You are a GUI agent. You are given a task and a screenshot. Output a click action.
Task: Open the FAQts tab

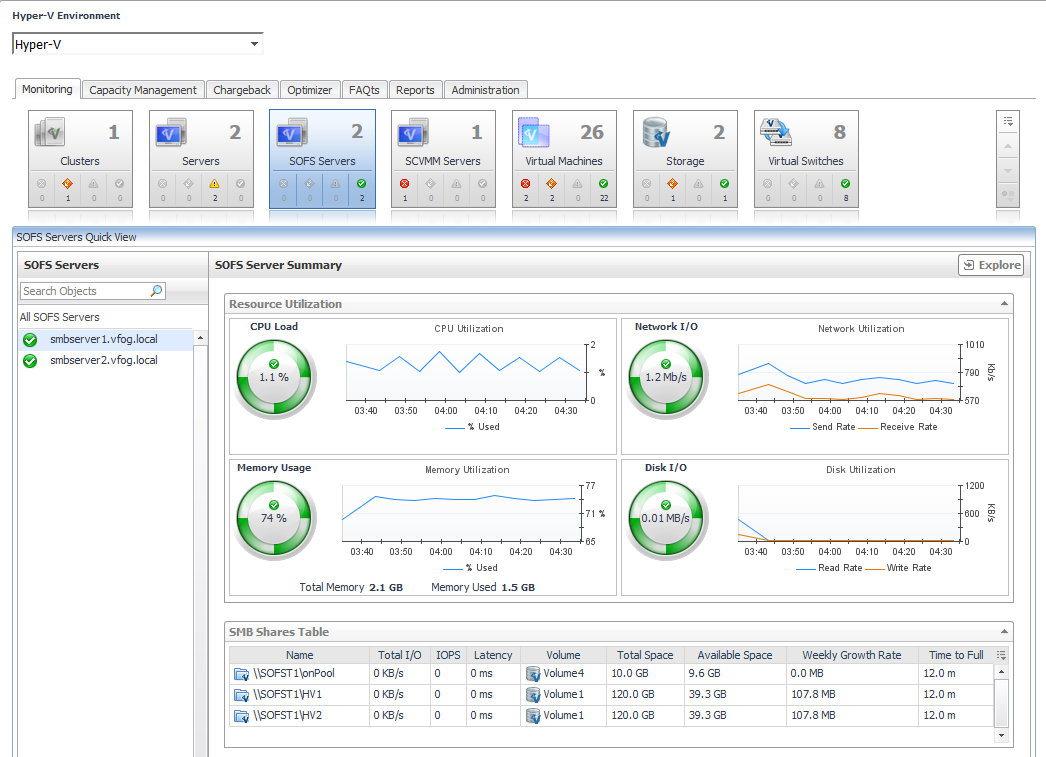click(364, 90)
